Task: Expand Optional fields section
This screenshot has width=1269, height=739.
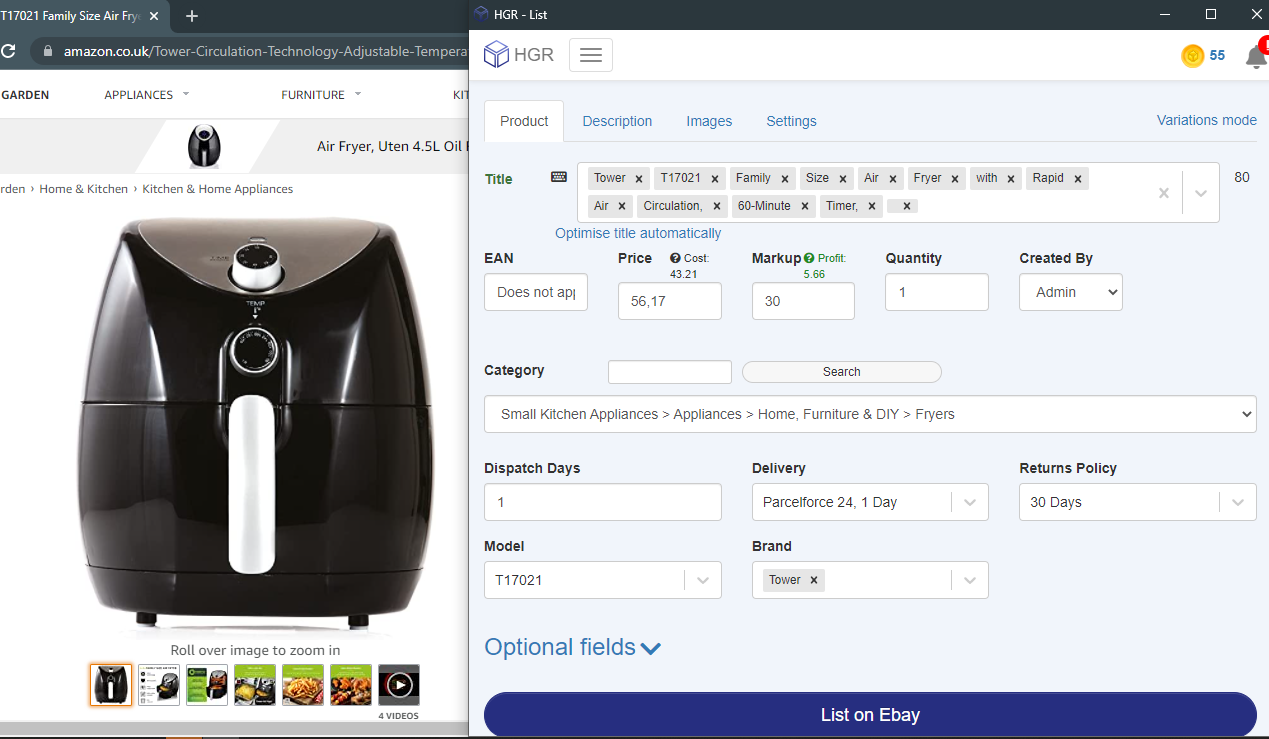Action: 573,648
